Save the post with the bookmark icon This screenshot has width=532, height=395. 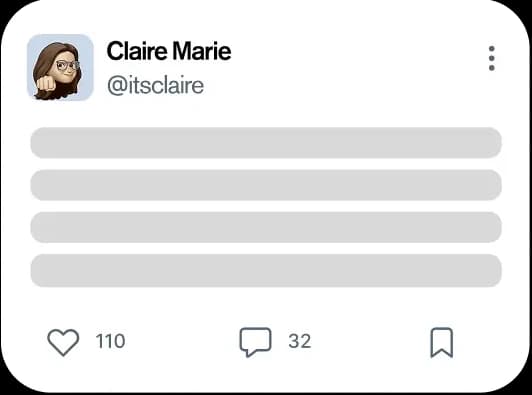coord(442,342)
